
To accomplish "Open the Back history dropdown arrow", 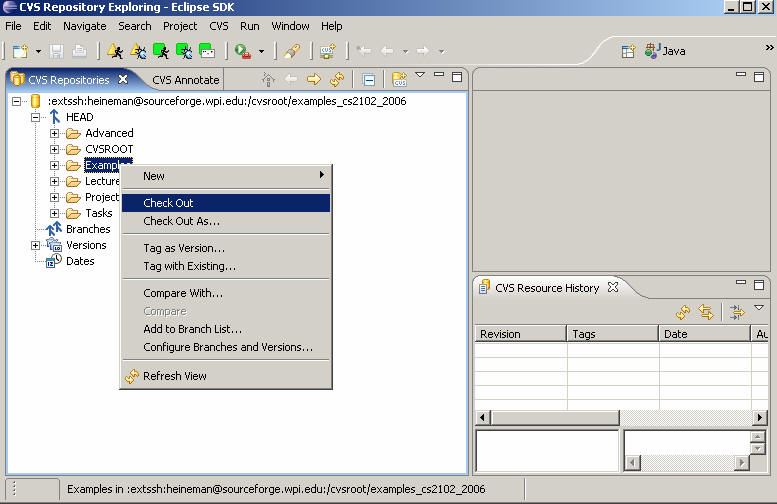I will 405,51.
